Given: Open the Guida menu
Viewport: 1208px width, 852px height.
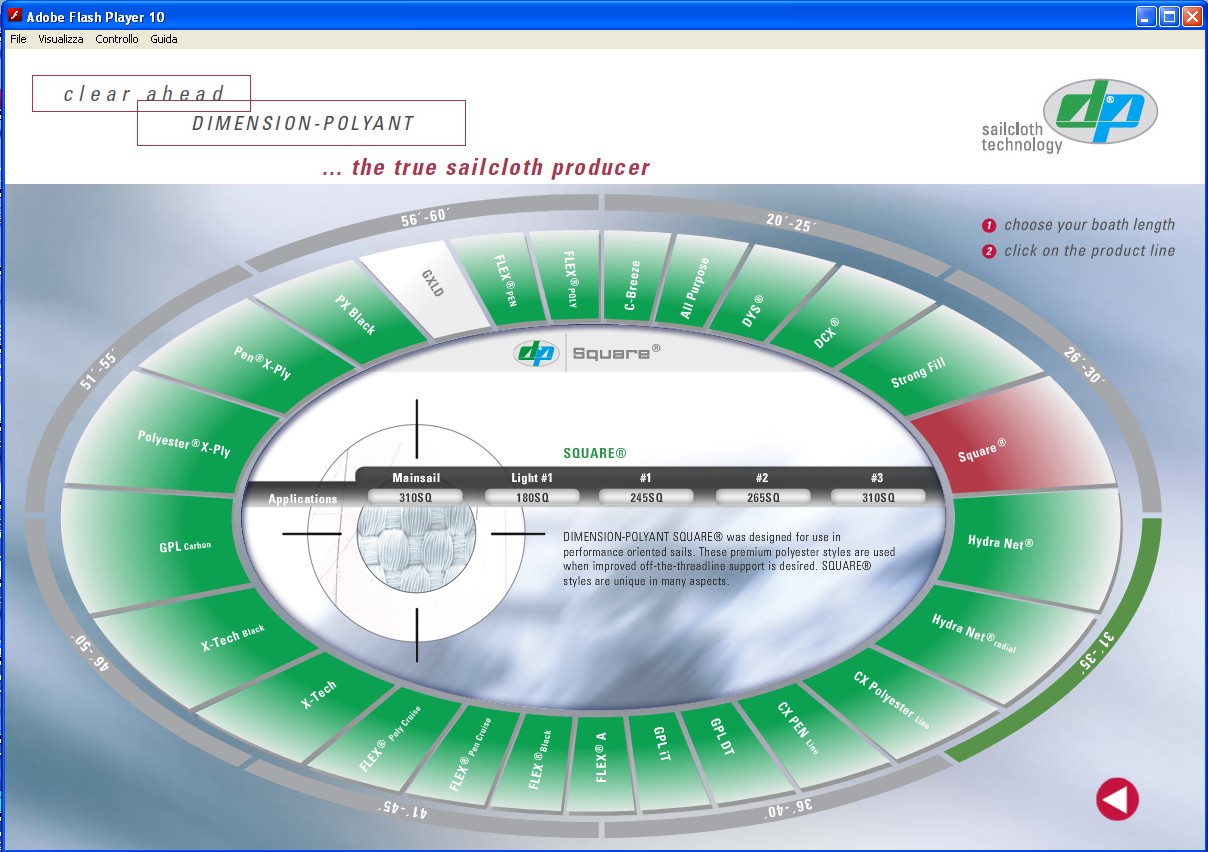Looking at the screenshot, I should point(164,39).
